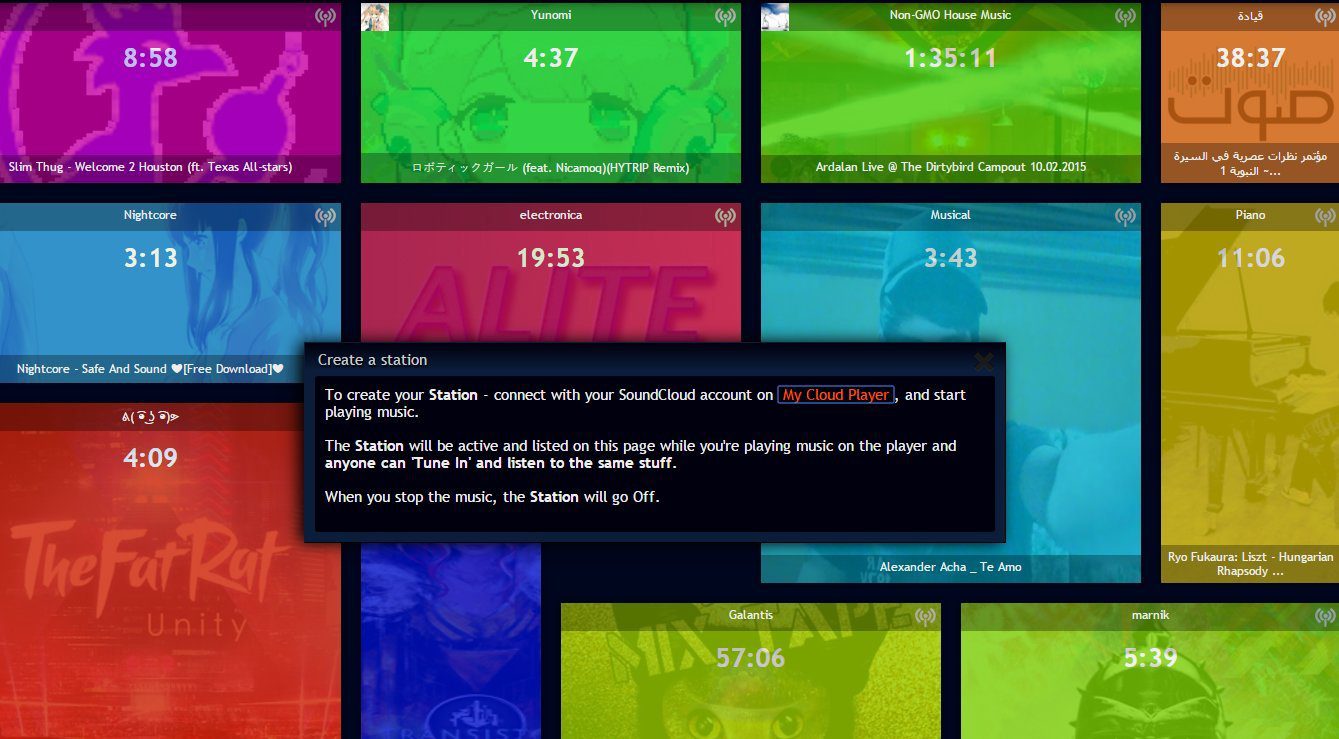Click Yunomi station avatar thumbnail

coord(375,17)
